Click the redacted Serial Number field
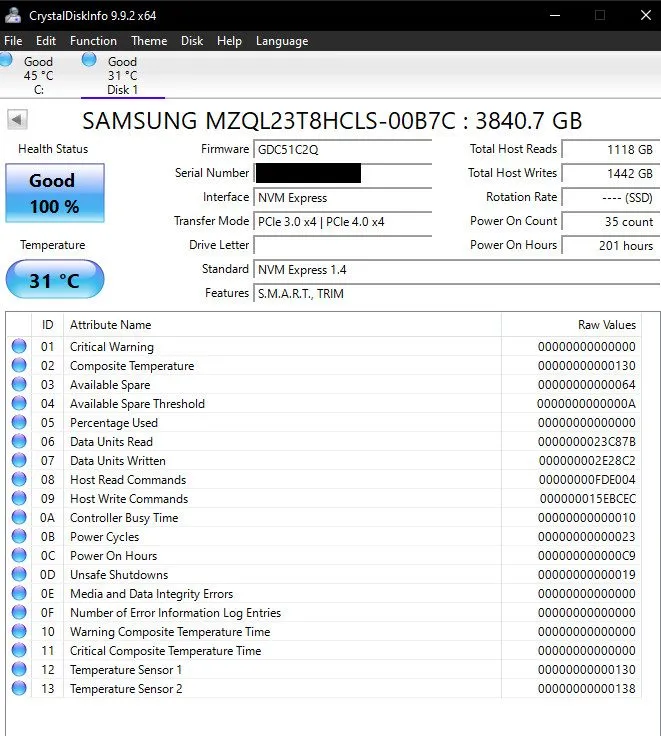661x736 pixels. coord(342,173)
